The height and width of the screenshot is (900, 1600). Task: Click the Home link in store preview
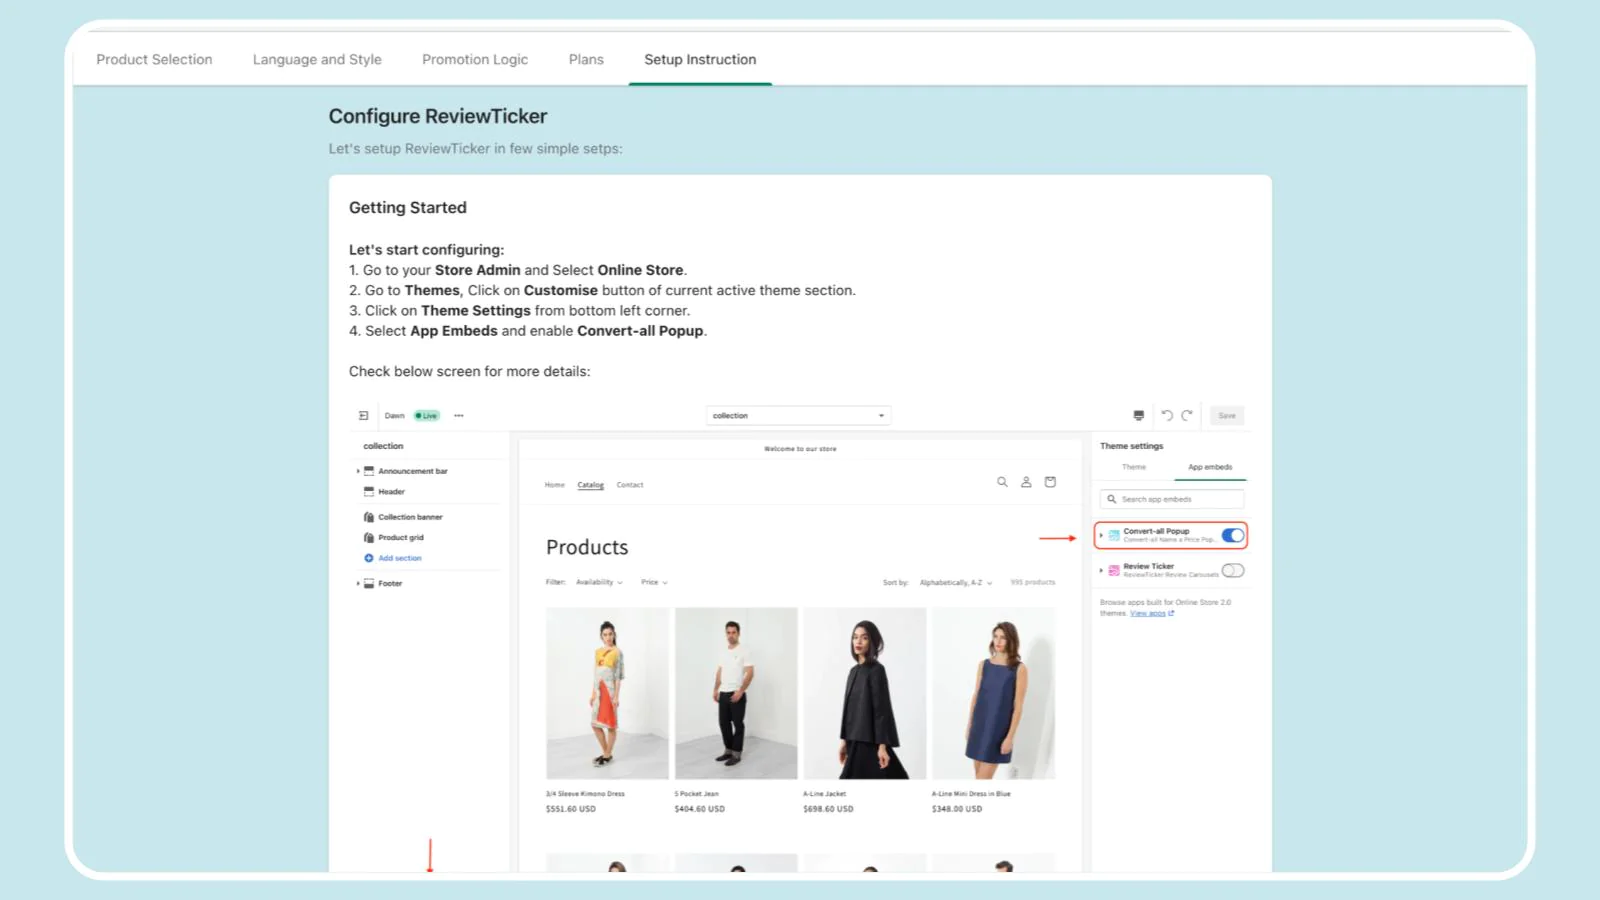coord(555,485)
